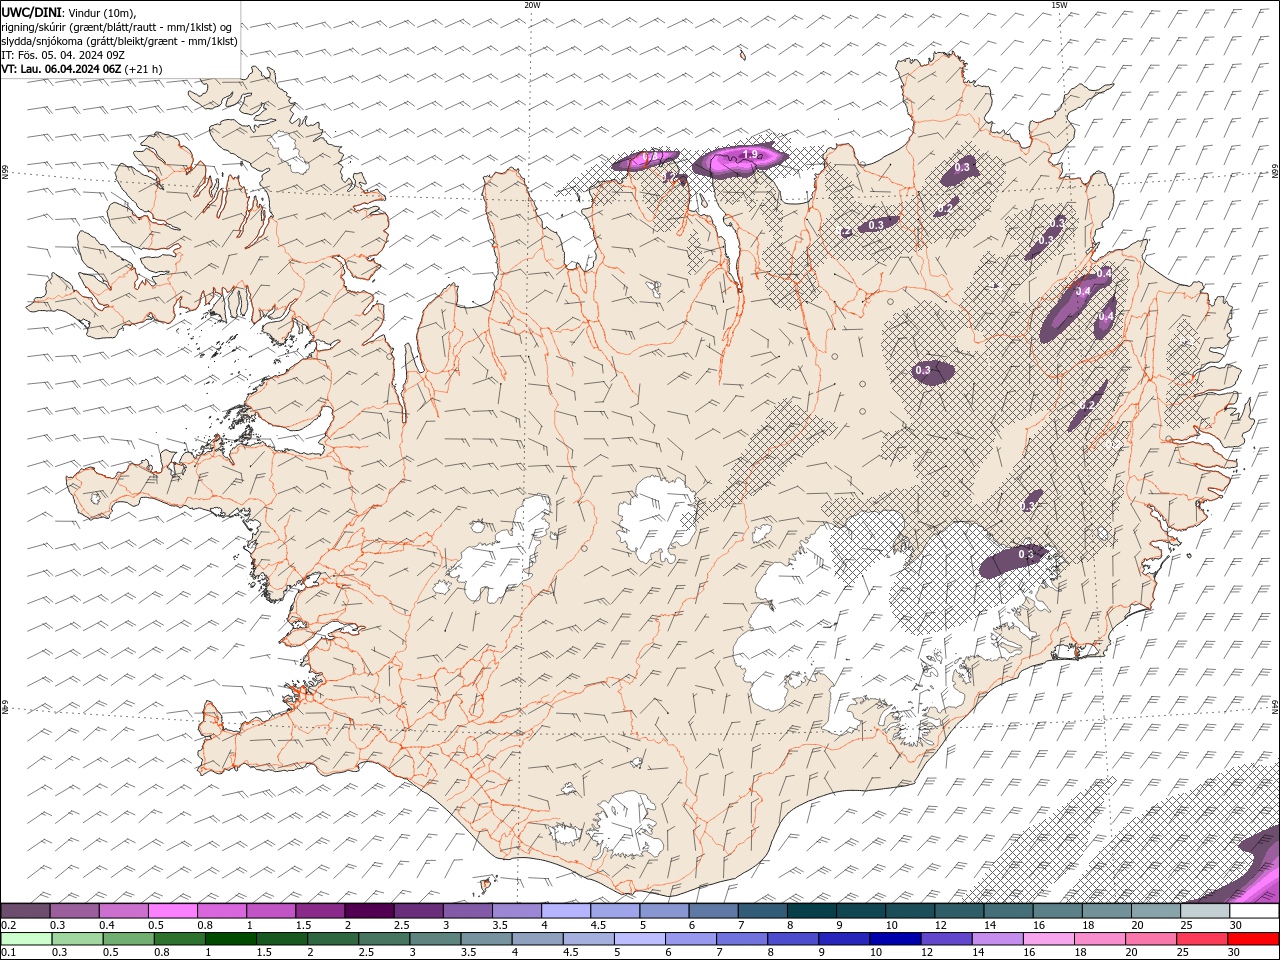Pick lower legend light pink swatch labeled 16
1280x960 pixels.
1048,939
